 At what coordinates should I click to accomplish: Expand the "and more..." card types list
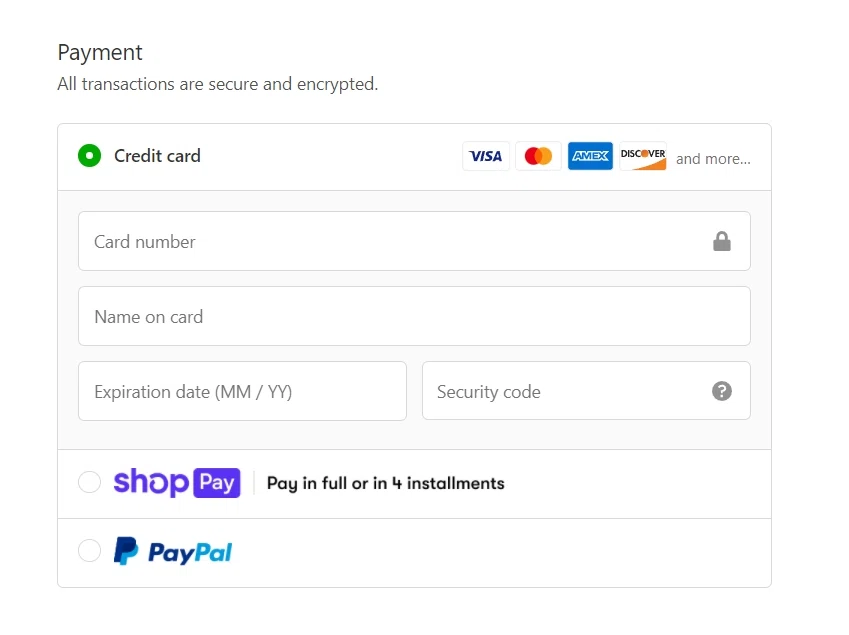pyautogui.click(x=713, y=158)
